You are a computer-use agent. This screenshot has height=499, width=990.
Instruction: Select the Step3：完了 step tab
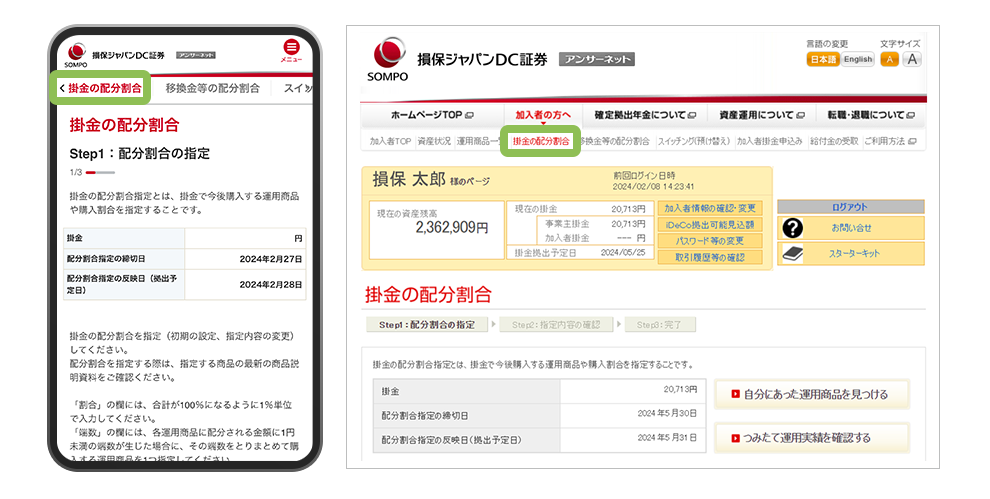click(660, 325)
